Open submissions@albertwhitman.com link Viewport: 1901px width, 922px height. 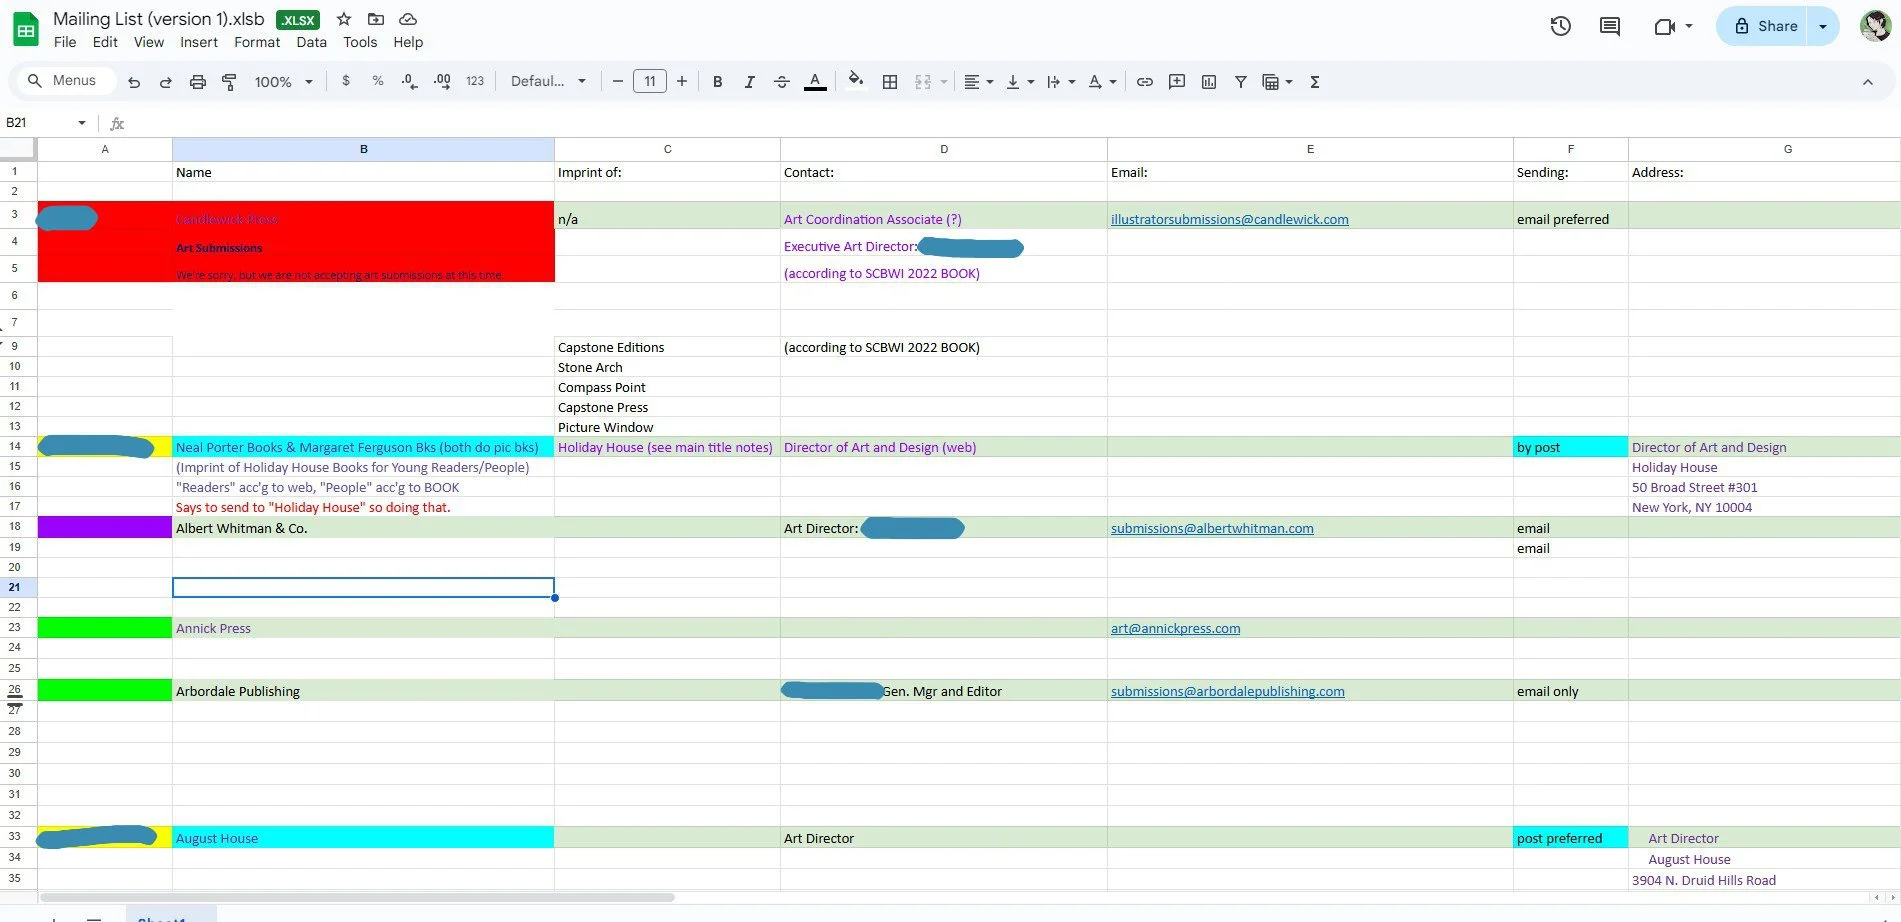pyautogui.click(x=1212, y=528)
